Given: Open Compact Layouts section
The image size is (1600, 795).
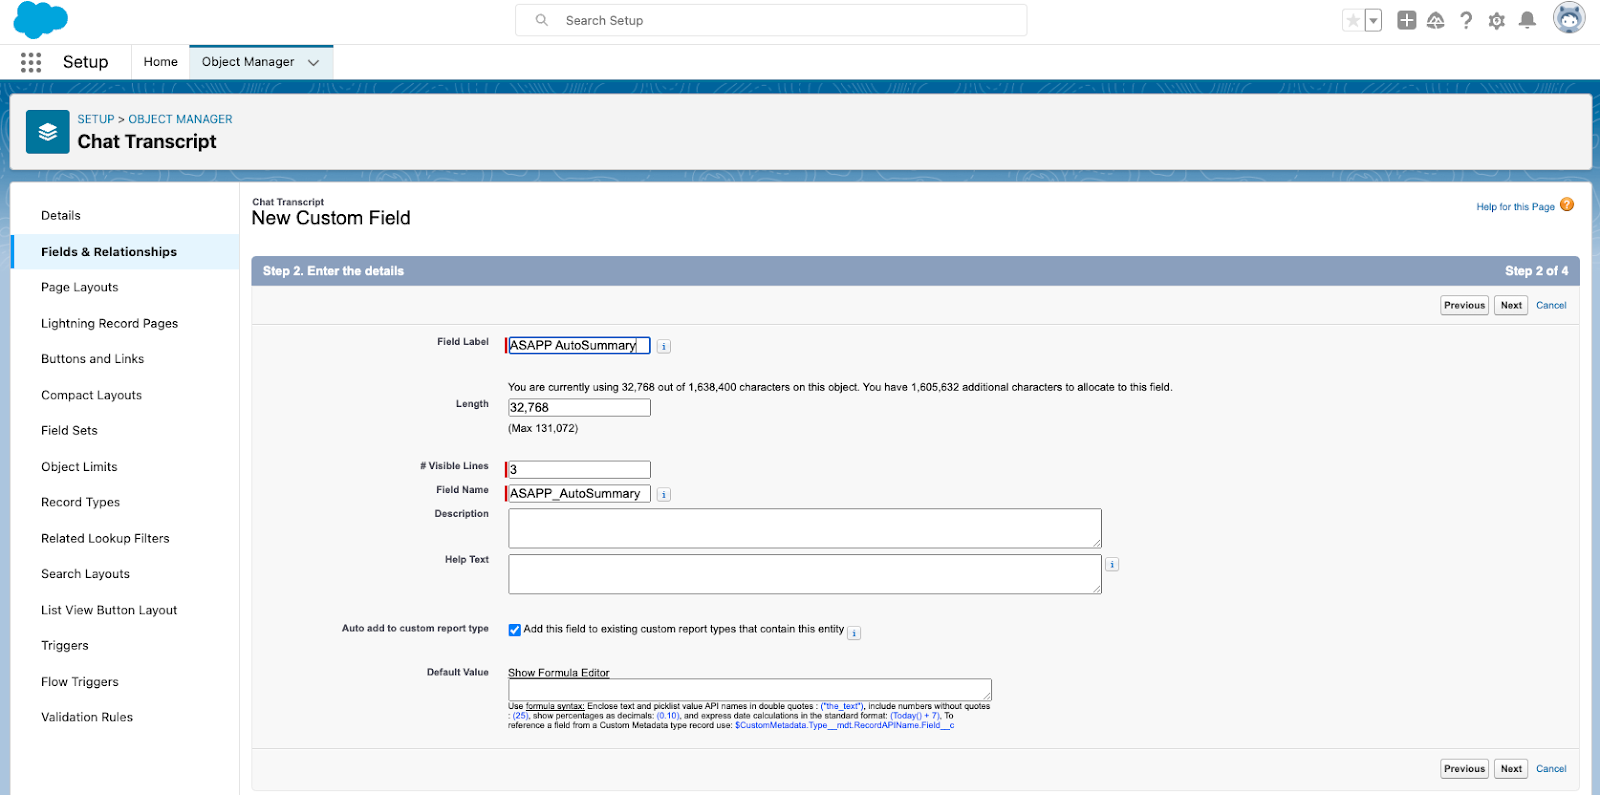Looking at the screenshot, I should tap(92, 395).
